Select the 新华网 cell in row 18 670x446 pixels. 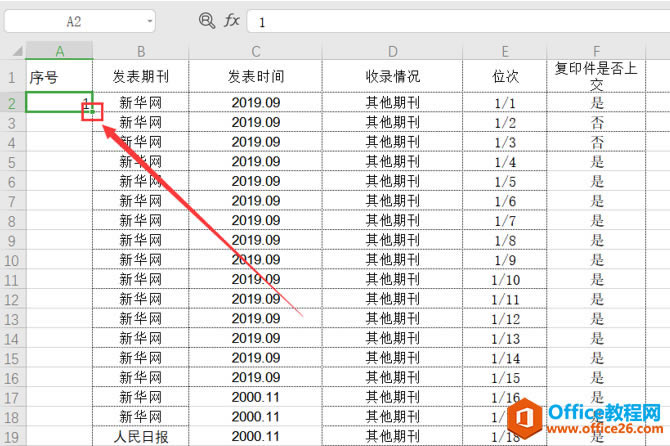(x=141, y=417)
